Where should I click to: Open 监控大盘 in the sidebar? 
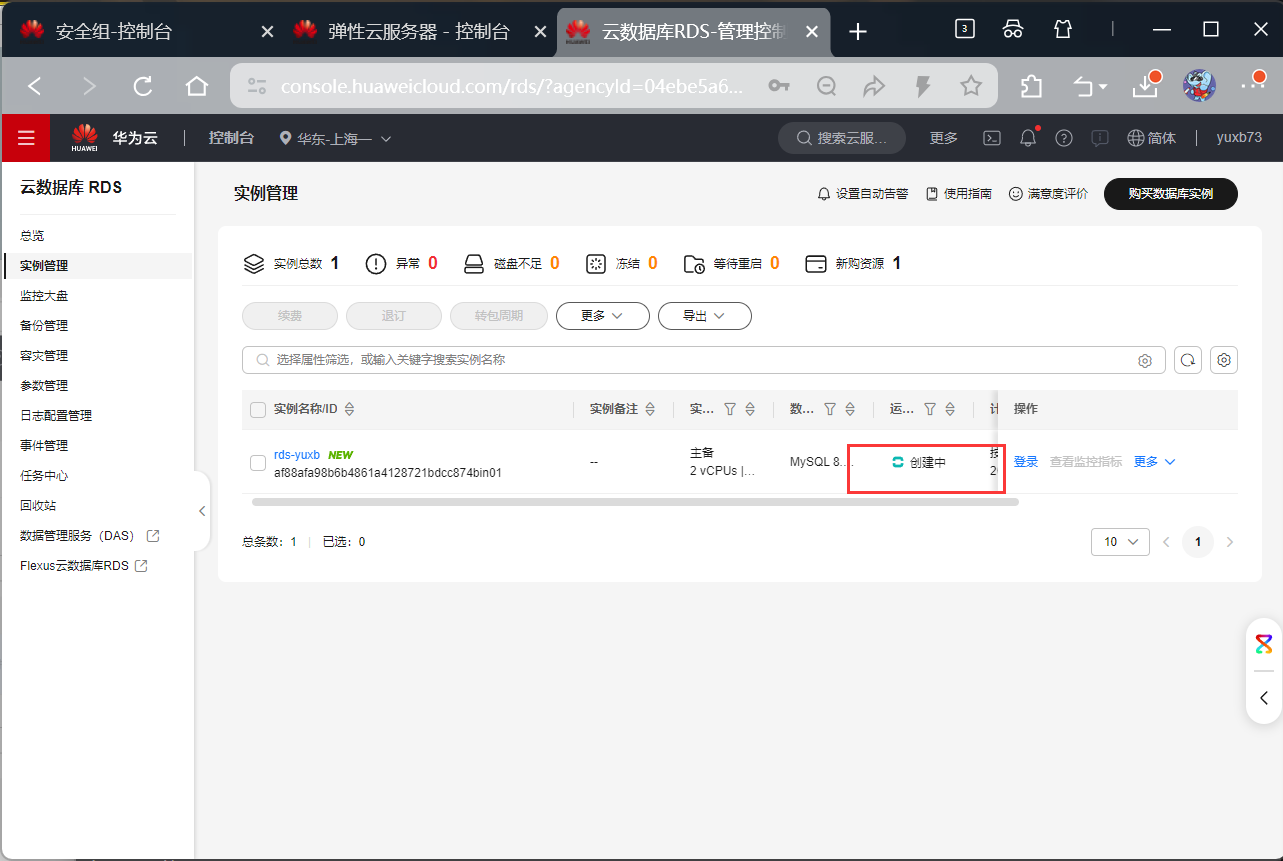click(44, 295)
